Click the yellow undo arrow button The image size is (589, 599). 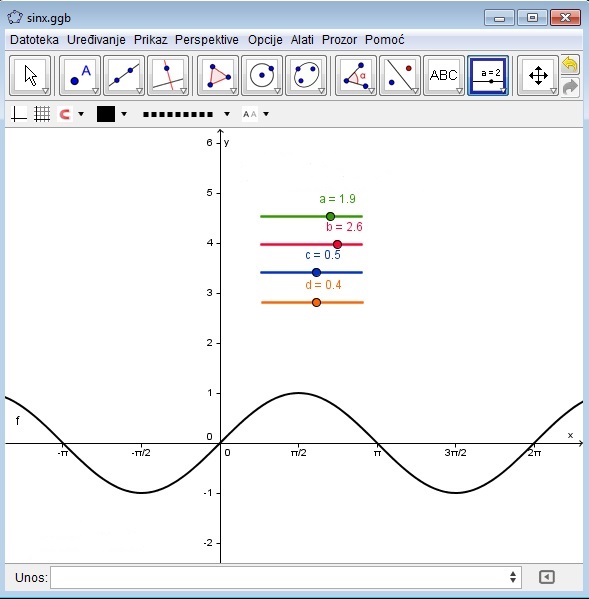tap(570, 64)
